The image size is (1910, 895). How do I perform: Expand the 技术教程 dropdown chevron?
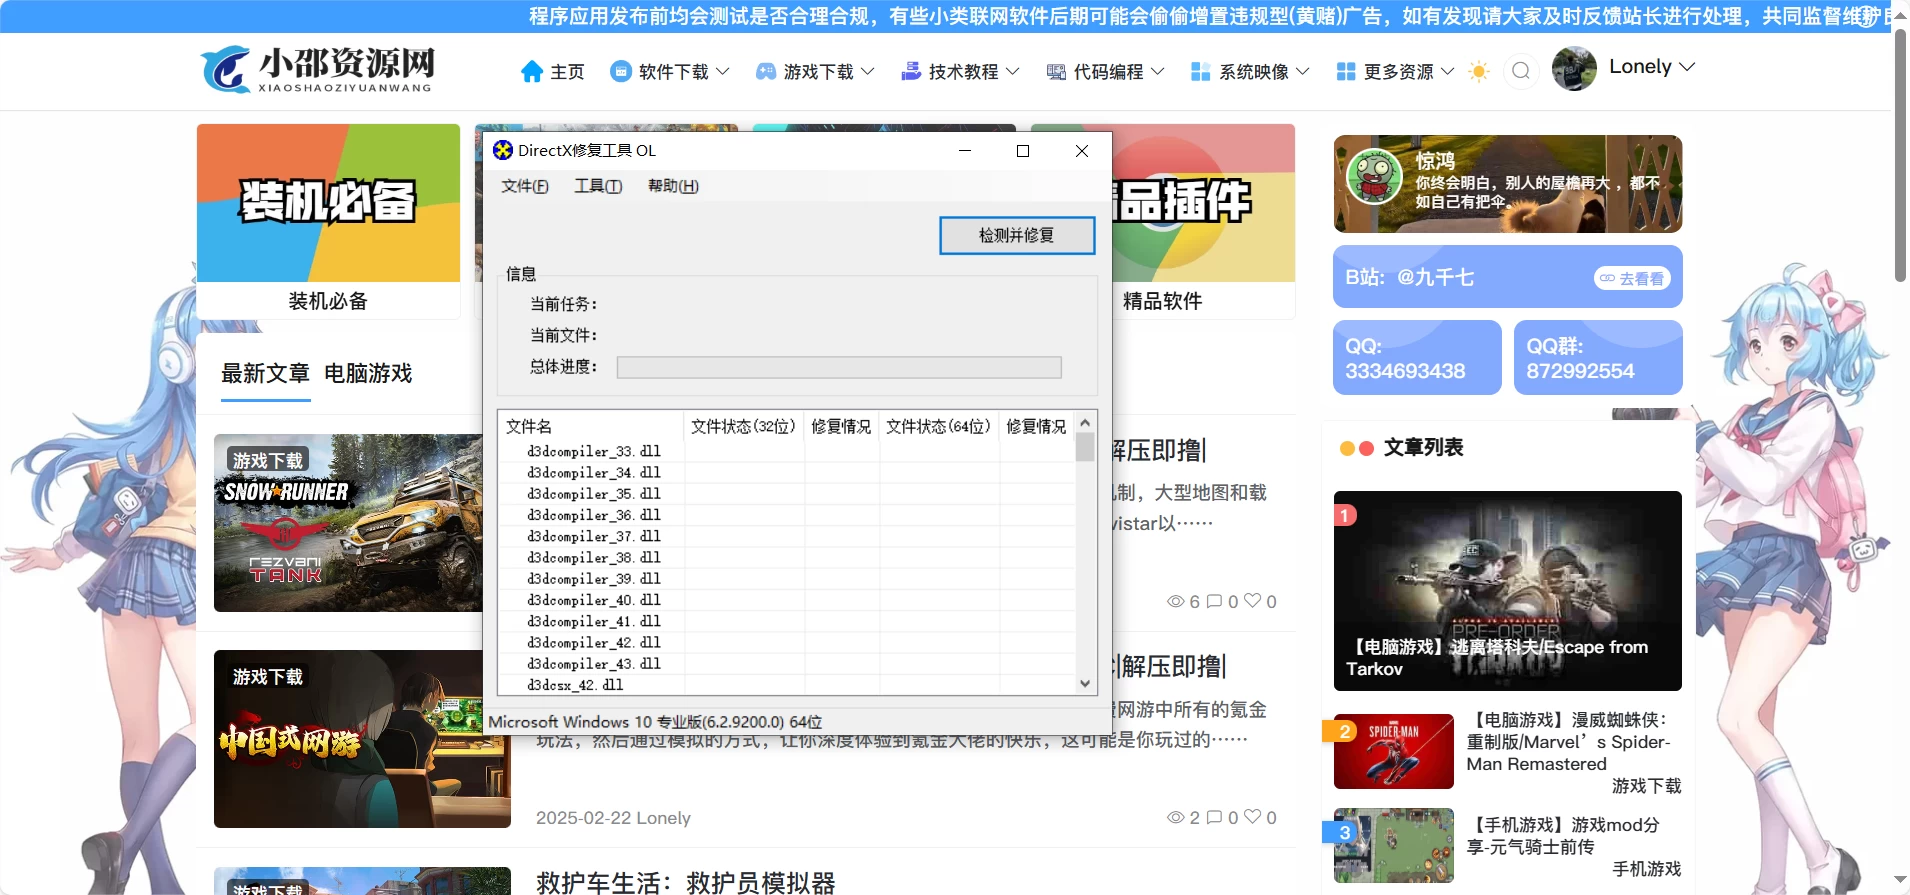coord(1013,71)
